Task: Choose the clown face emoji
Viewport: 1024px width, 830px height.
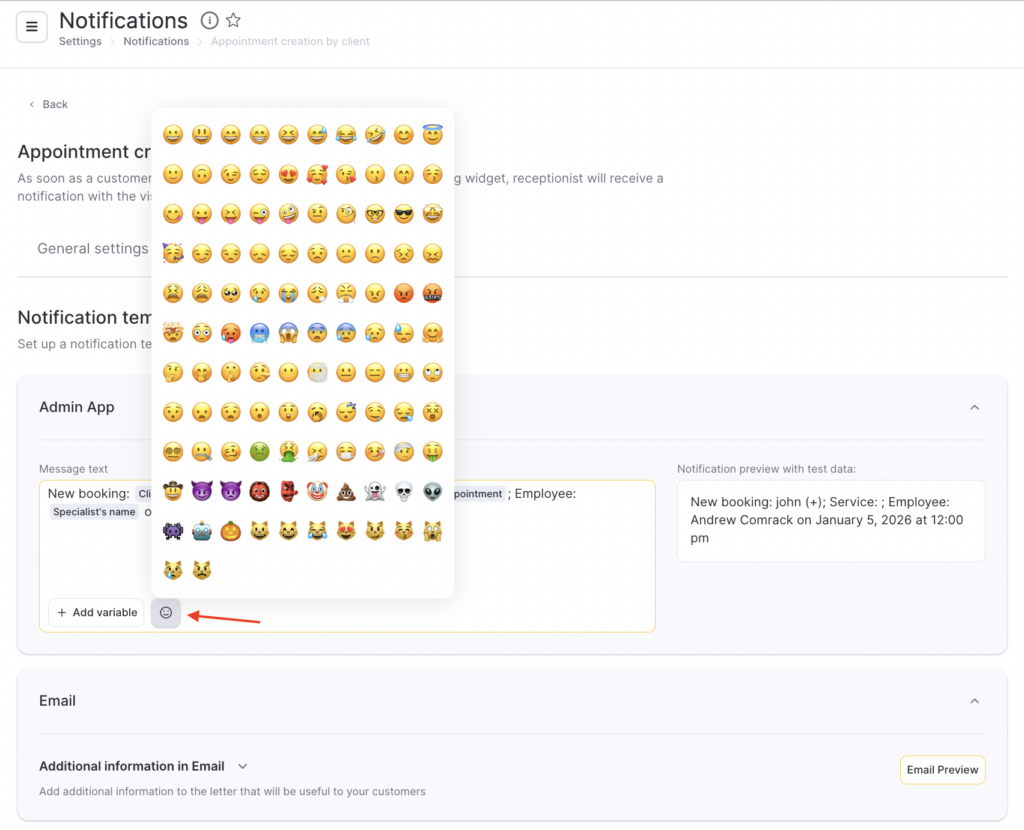Action: (x=317, y=491)
